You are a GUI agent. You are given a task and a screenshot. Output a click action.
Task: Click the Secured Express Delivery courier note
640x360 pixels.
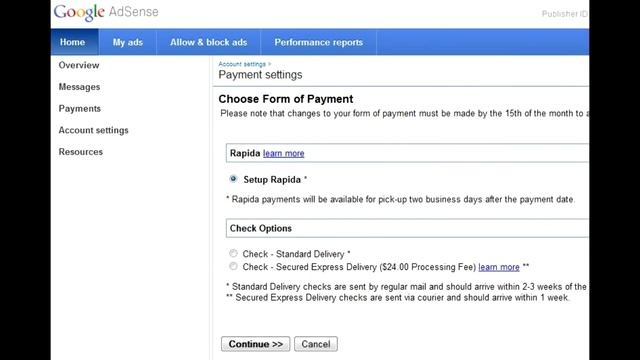tap(398, 298)
